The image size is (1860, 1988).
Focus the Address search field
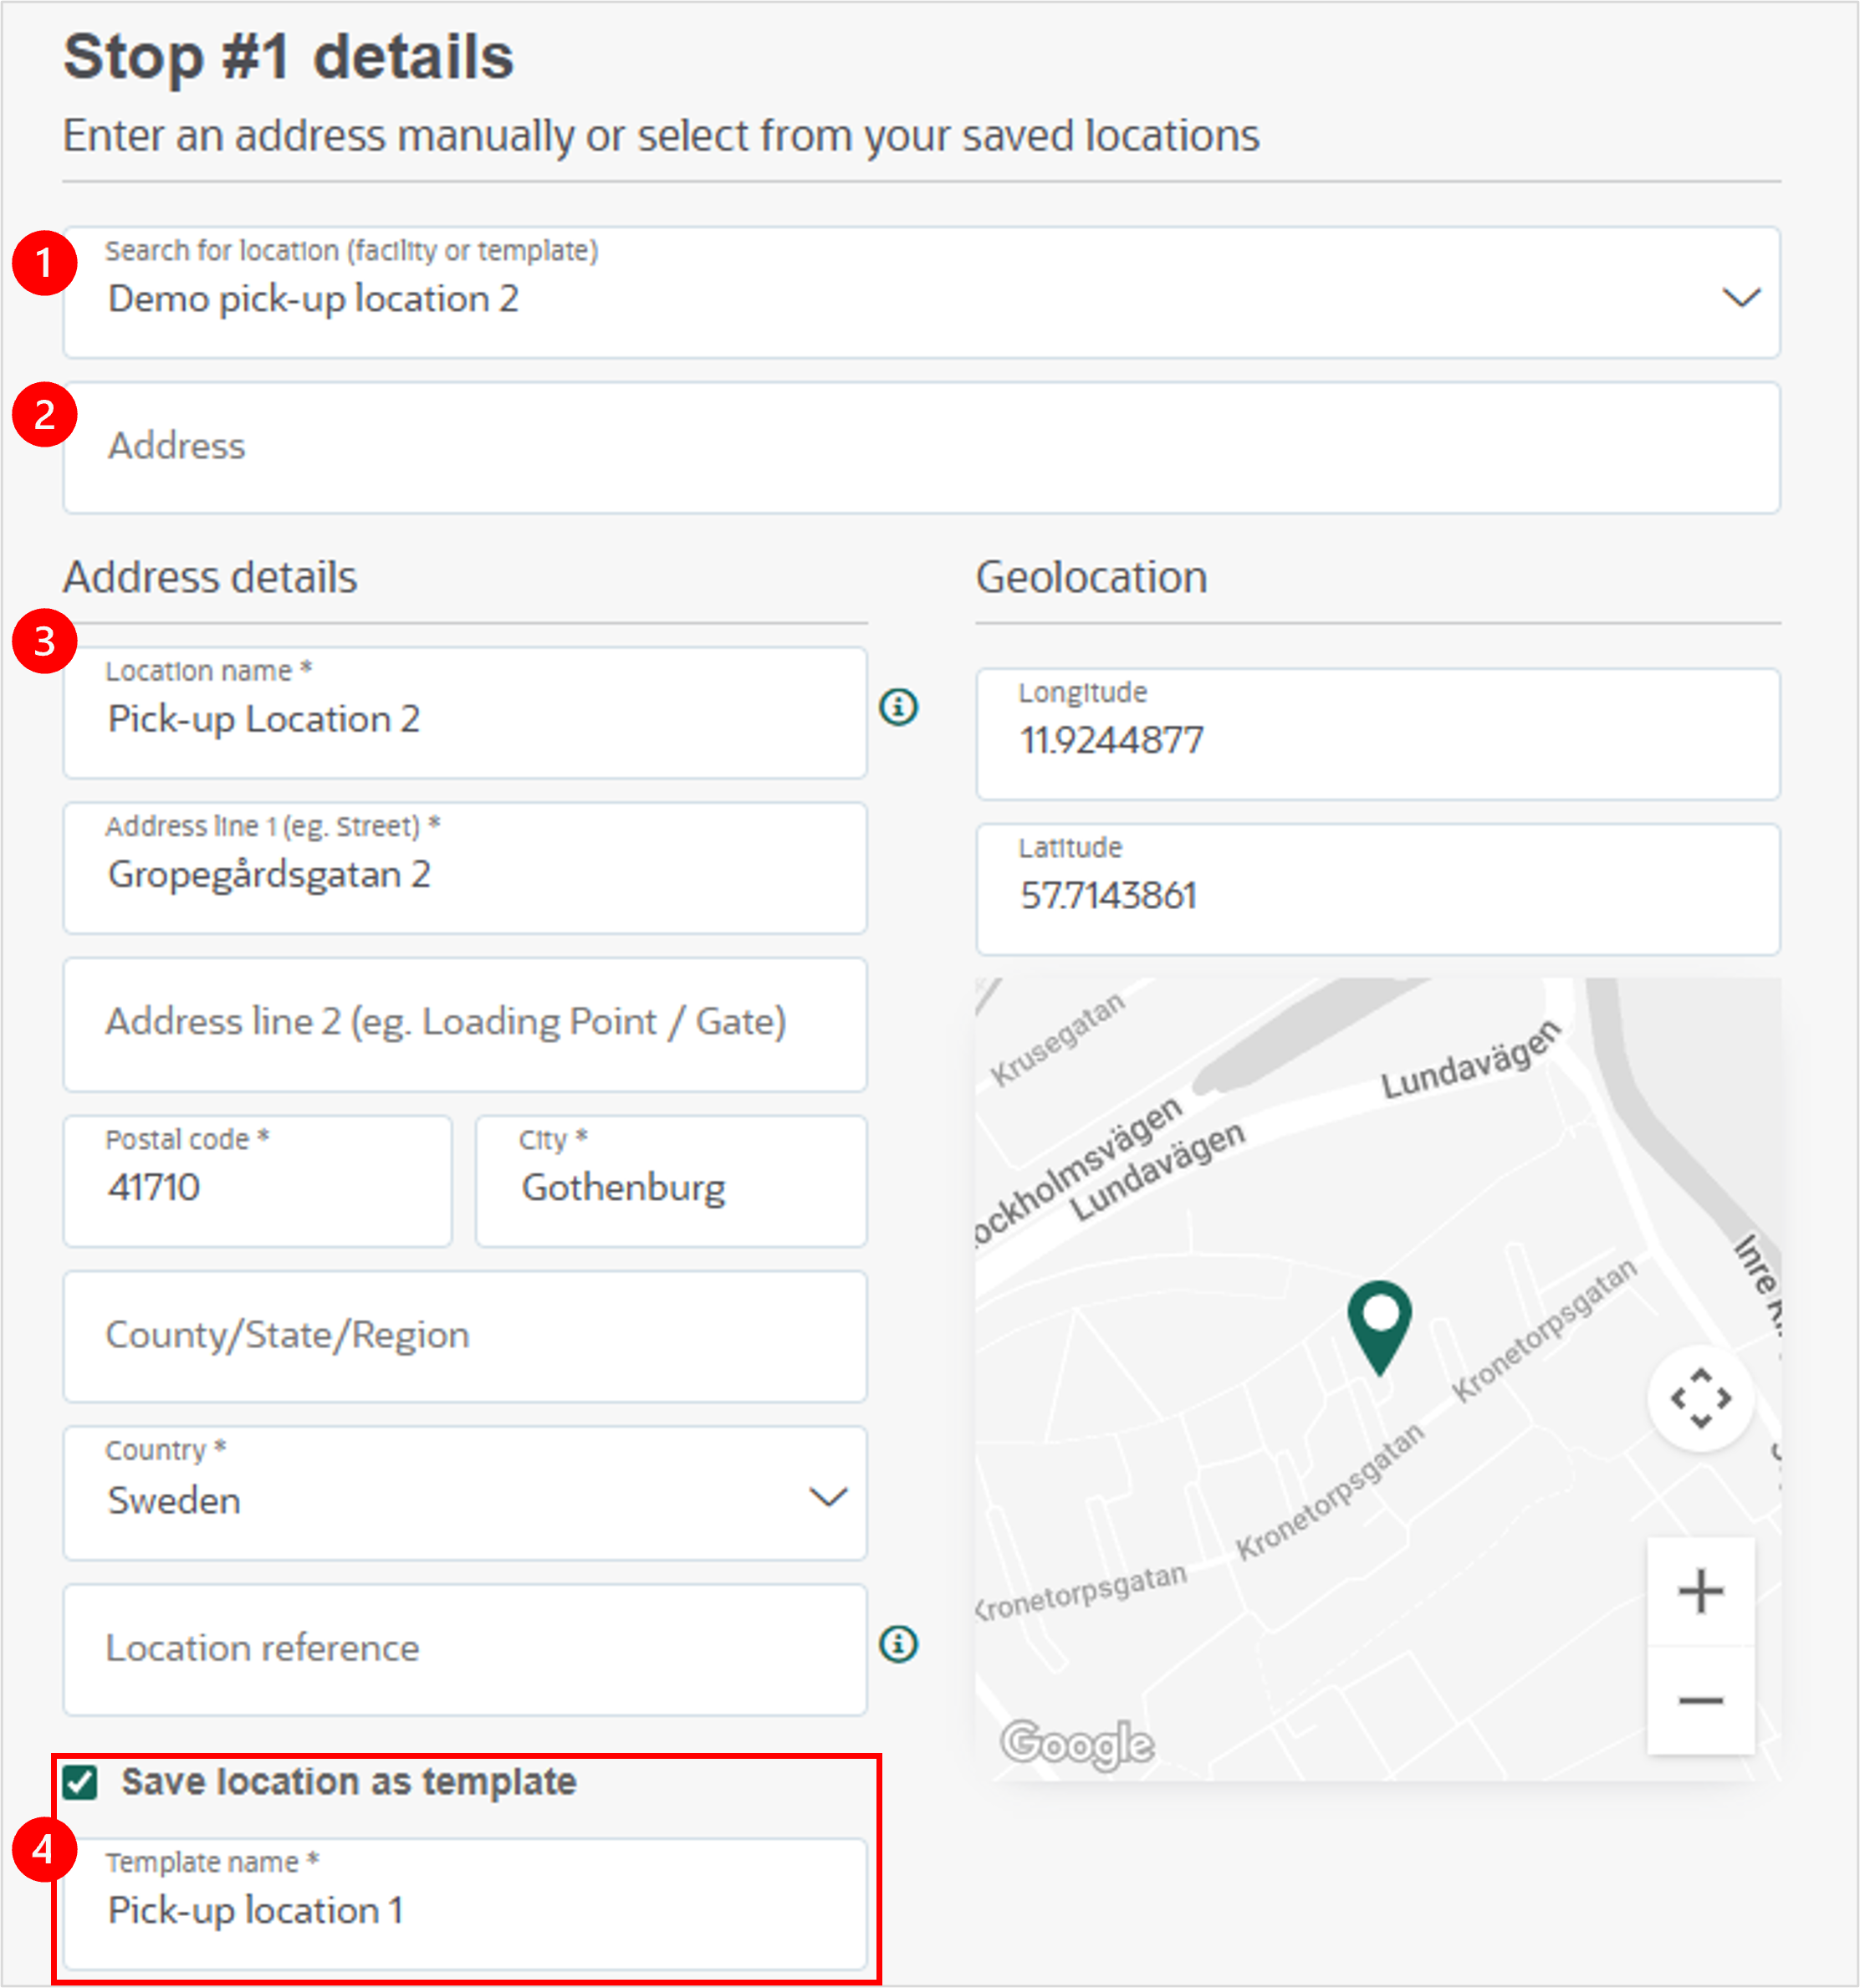point(921,447)
